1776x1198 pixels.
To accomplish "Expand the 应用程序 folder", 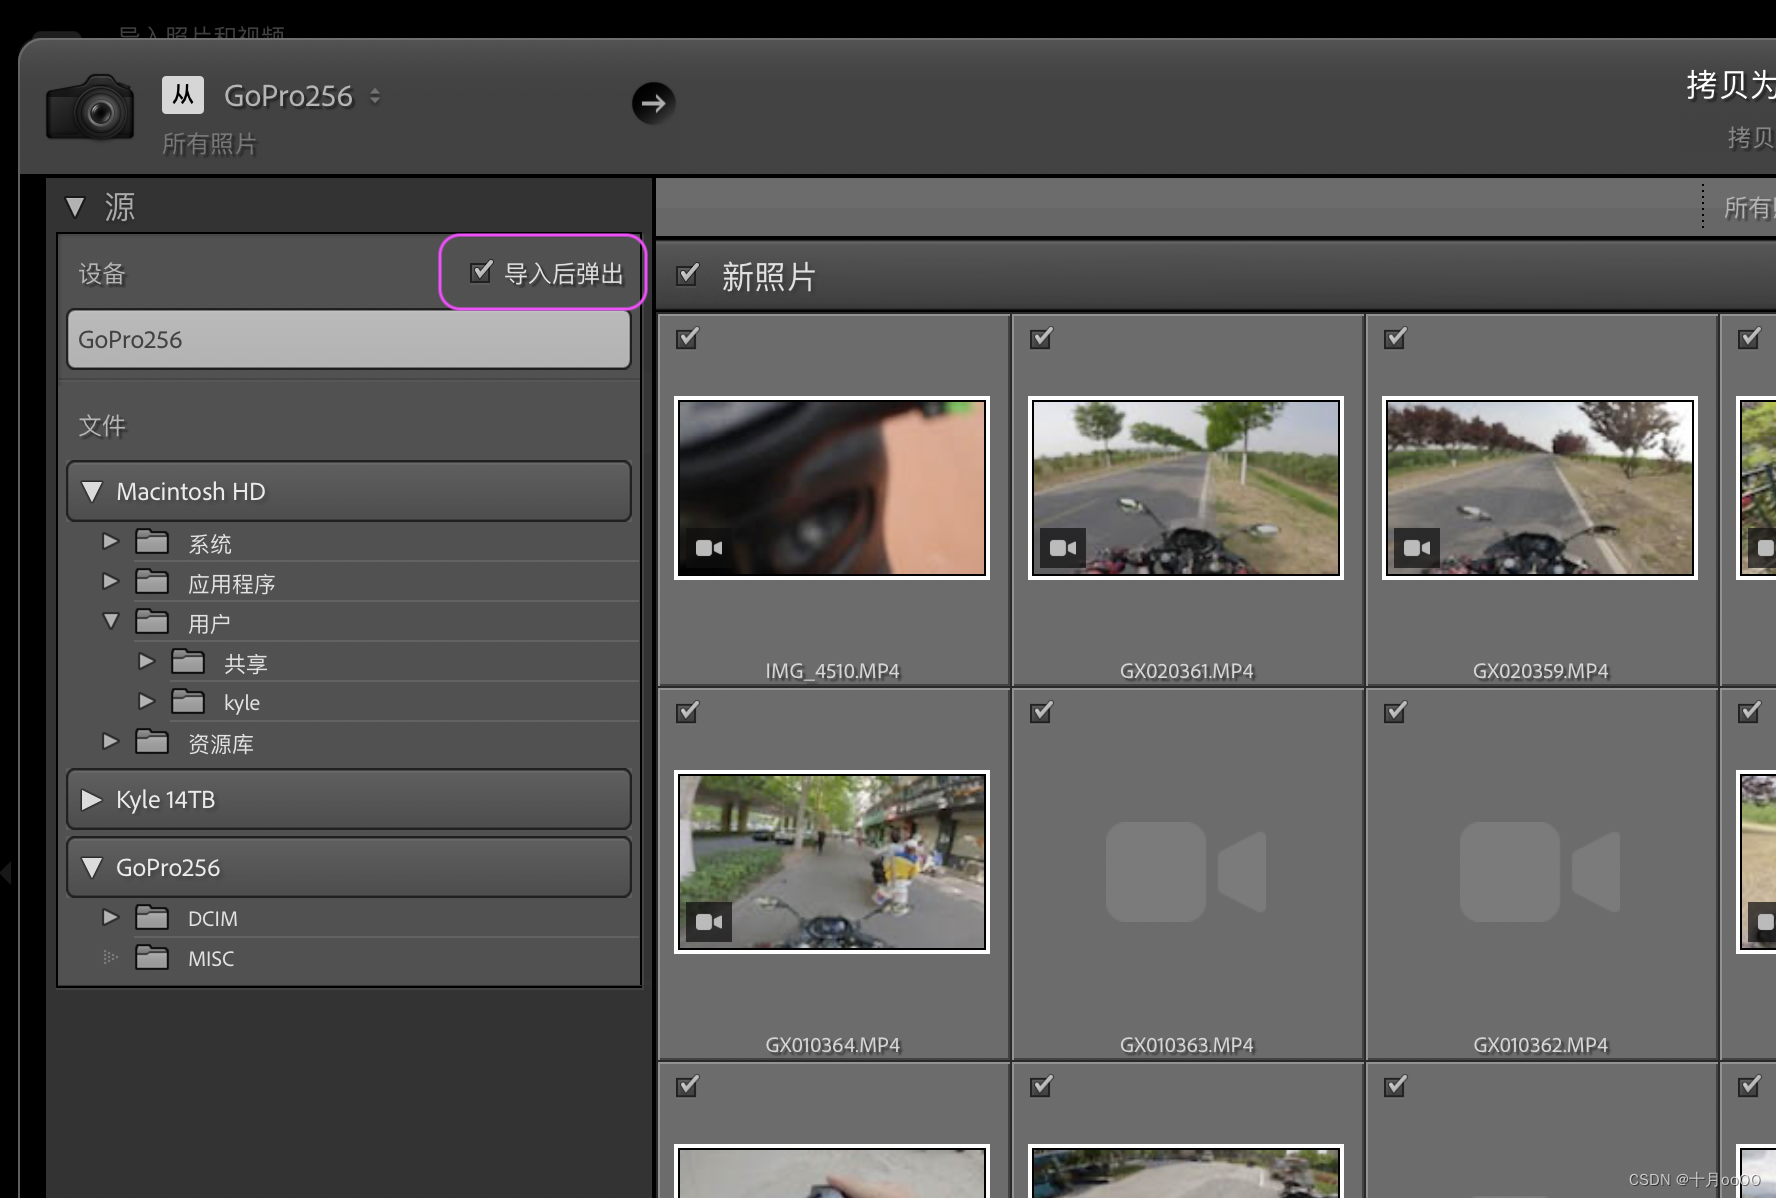I will pos(110,581).
